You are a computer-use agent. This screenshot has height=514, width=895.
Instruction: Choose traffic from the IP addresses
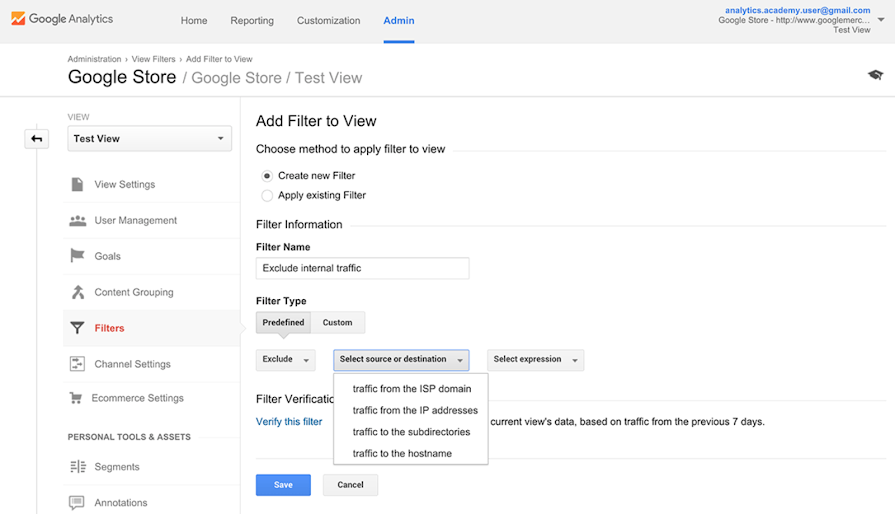tap(415, 410)
